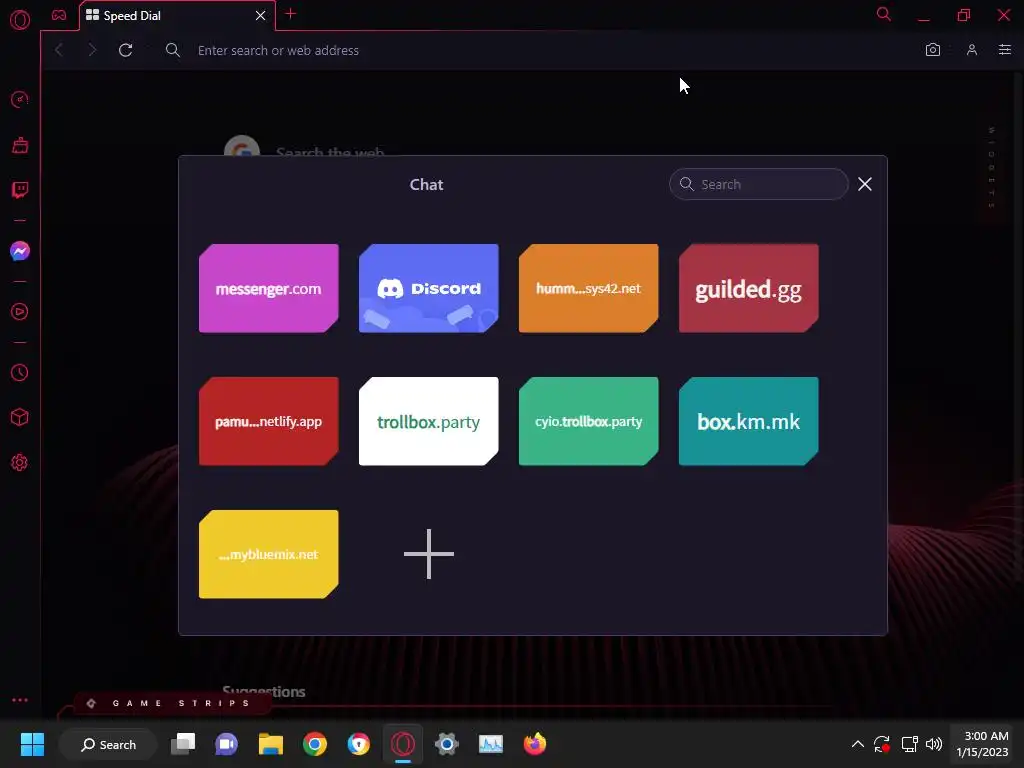1024x768 pixels.
Task: Click the Chat folder title
Action: pos(426,185)
